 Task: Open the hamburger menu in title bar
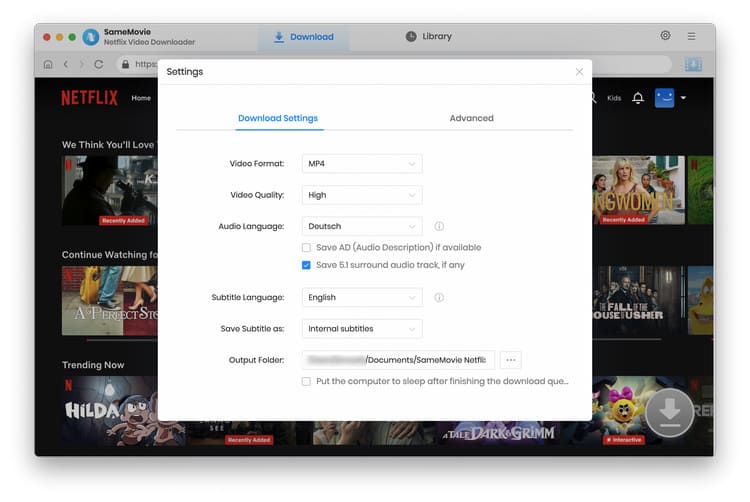691,36
